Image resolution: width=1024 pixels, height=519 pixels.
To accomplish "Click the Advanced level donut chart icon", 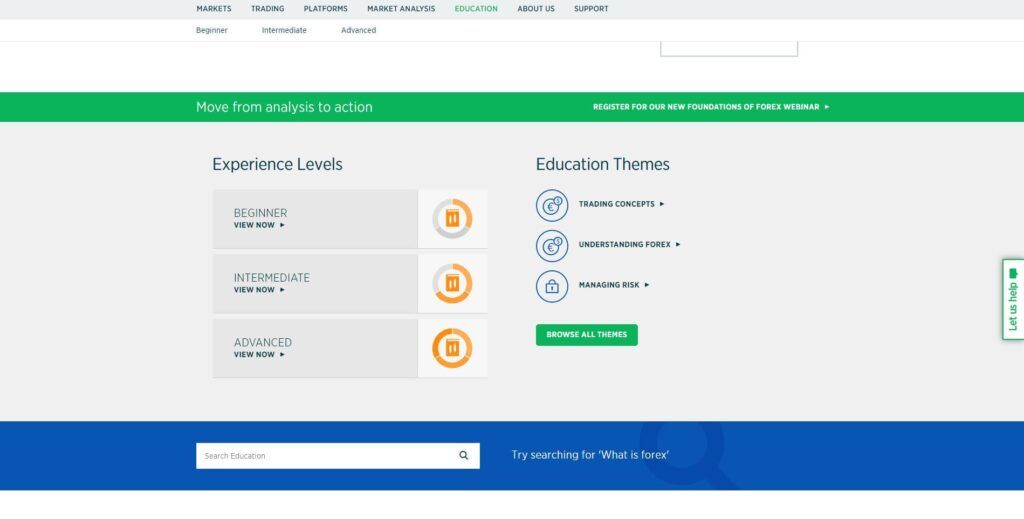I will pos(452,348).
